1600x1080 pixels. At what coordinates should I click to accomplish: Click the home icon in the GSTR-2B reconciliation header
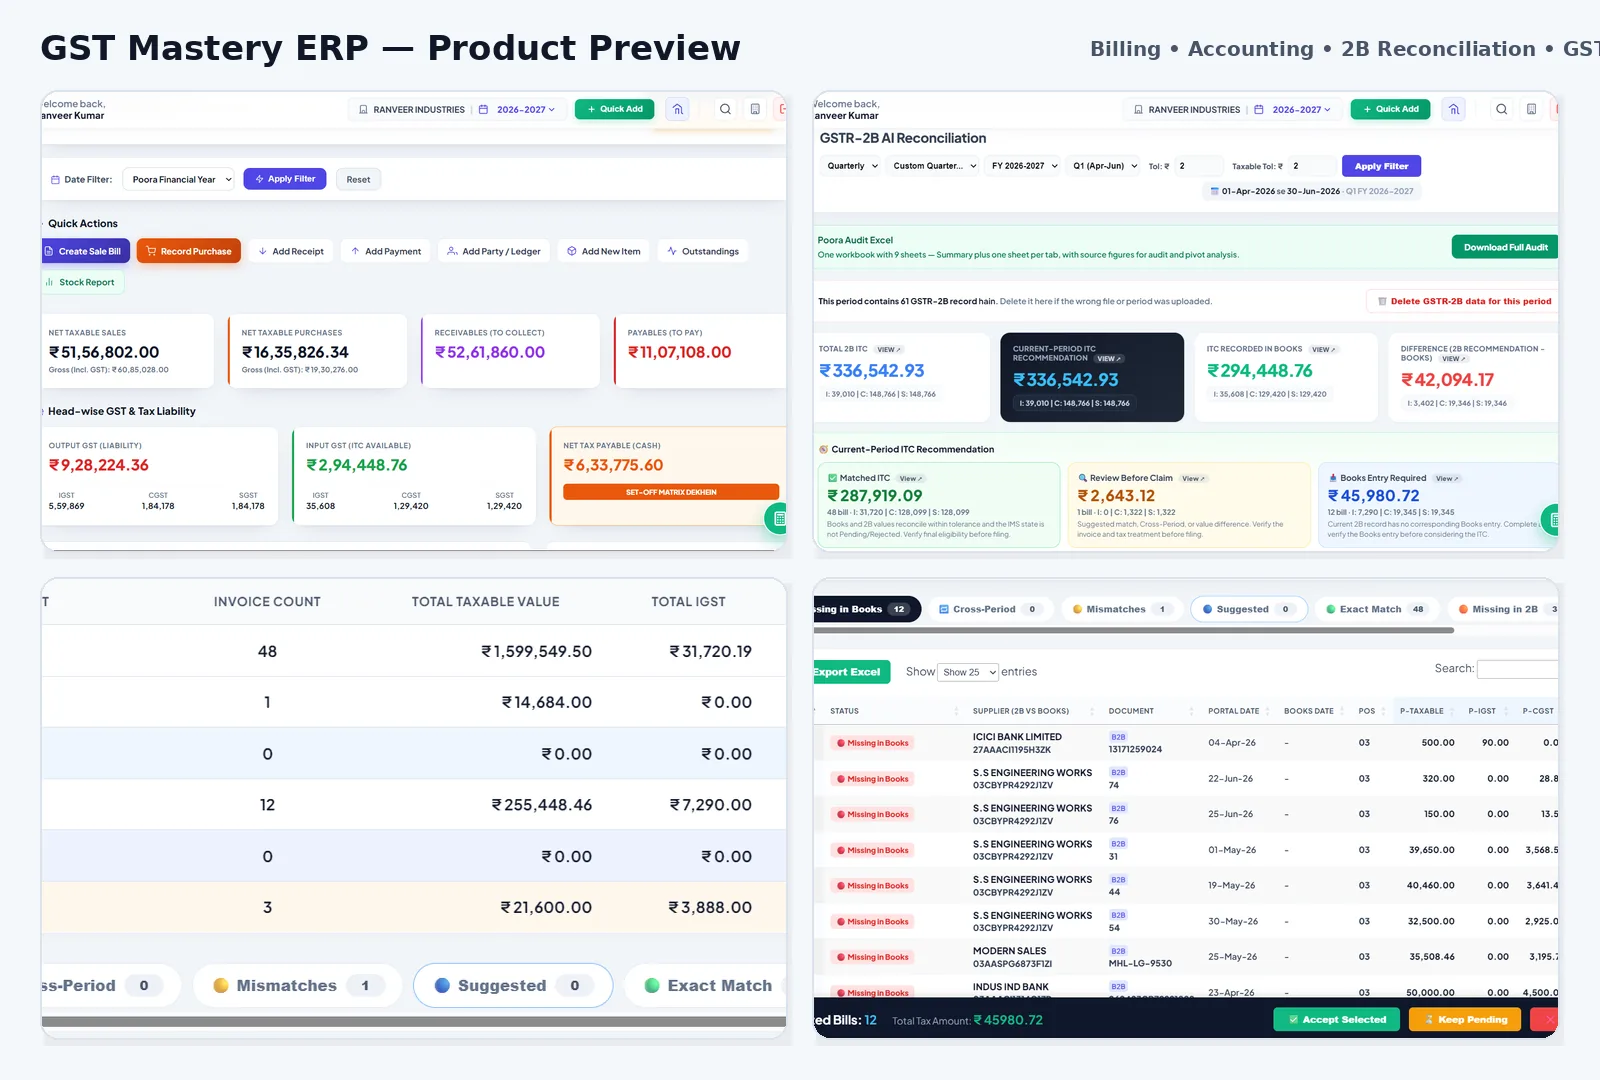(x=1454, y=109)
